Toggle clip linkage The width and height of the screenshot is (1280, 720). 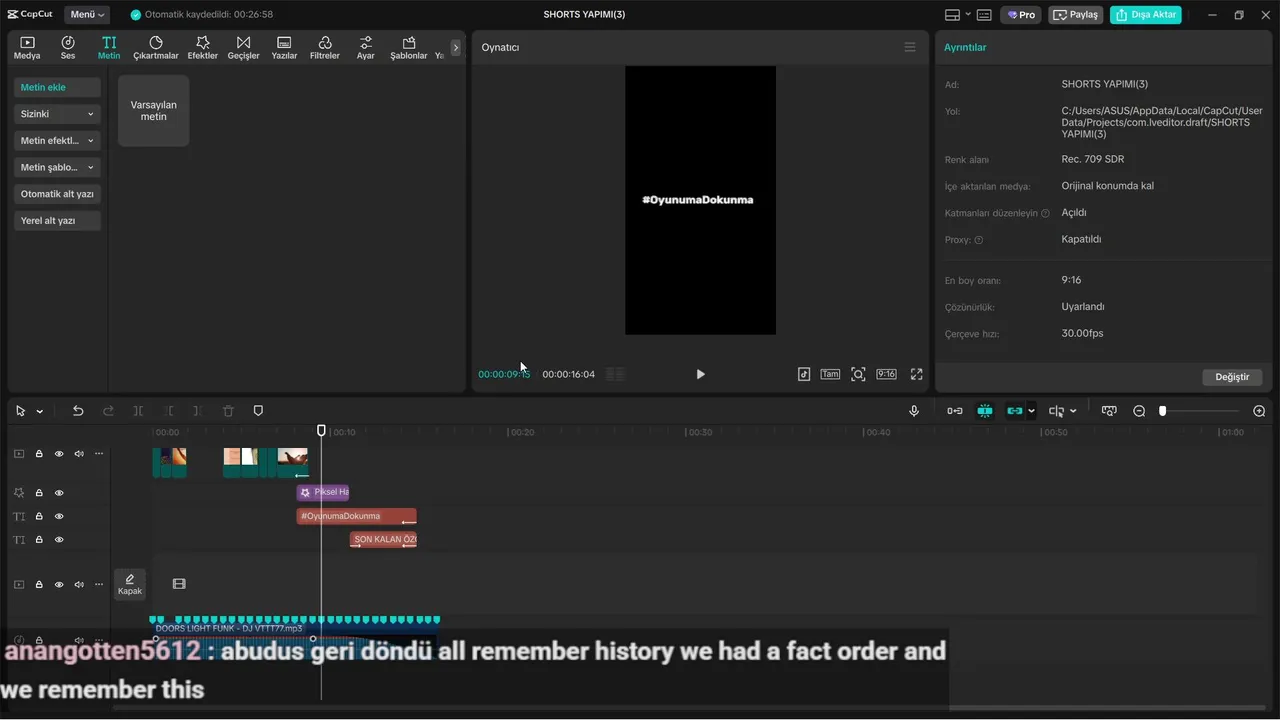[1015, 411]
